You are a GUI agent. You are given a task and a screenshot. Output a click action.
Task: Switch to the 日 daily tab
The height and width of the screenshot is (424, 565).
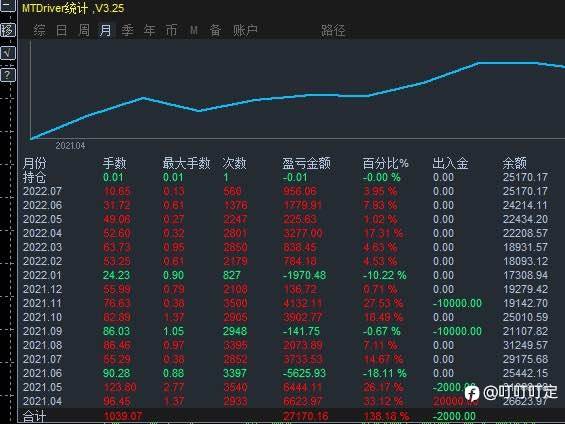62,30
